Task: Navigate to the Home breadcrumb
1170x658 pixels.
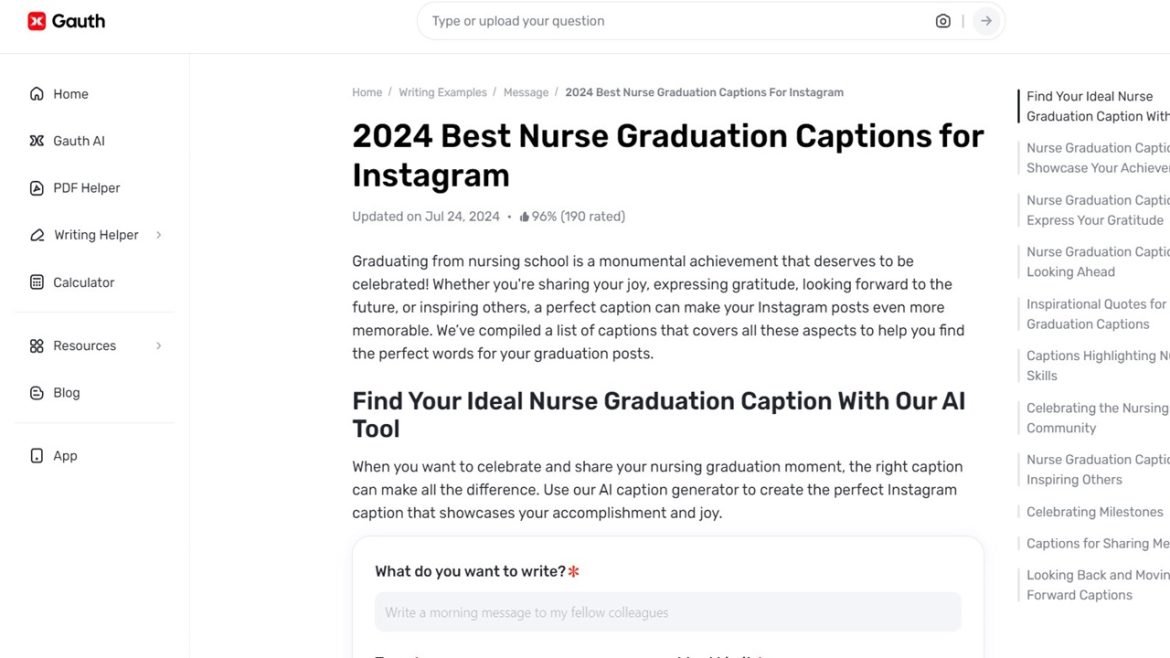Action: tap(367, 93)
